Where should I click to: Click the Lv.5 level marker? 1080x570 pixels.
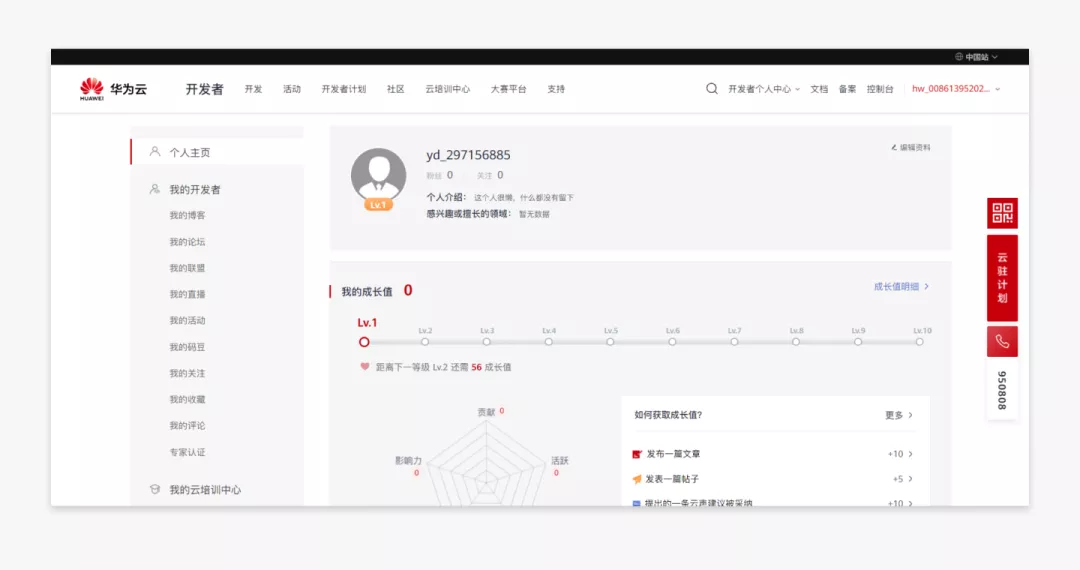(610, 341)
